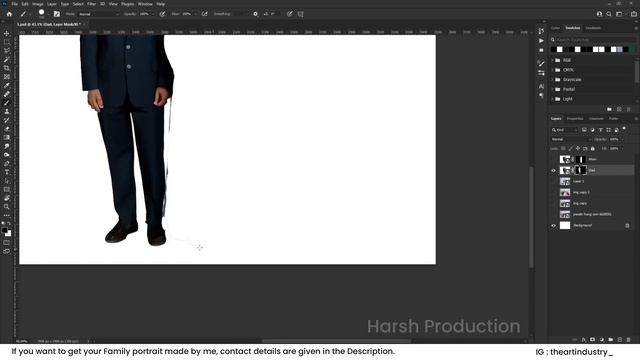Select the Lasso tool
Image resolution: width=640 pixels, height=360 pixels.
pyautogui.click(x=7, y=51)
